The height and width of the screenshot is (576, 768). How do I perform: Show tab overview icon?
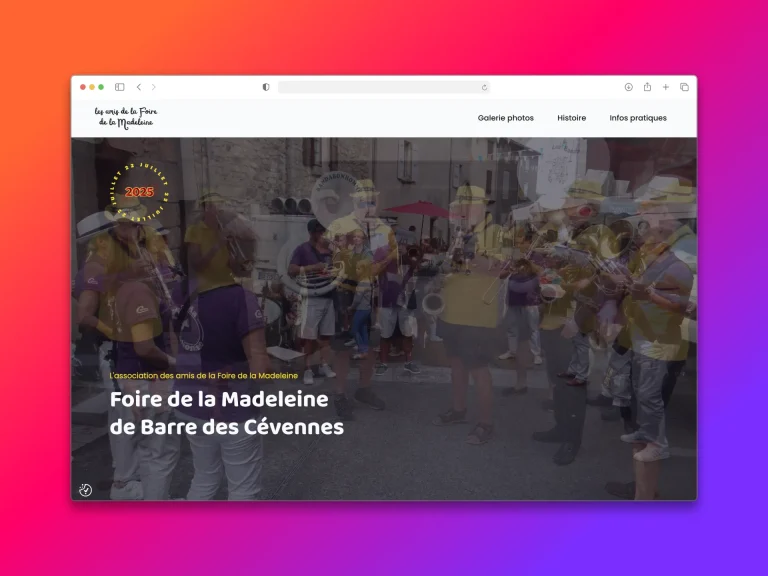[684, 87]
